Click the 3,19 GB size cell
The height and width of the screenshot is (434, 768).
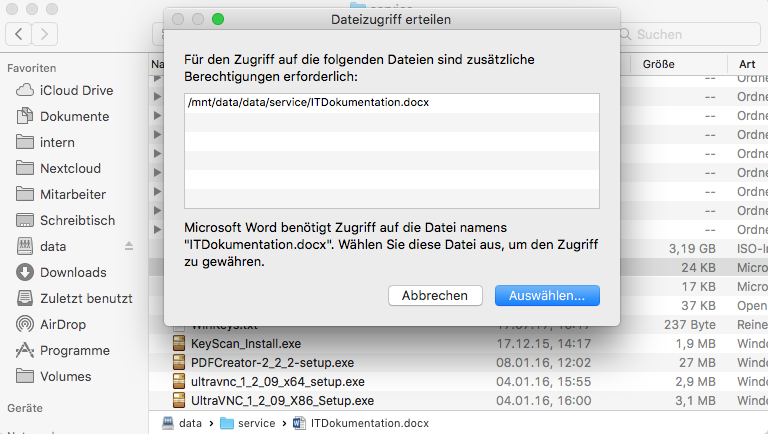pyautogui.click(x=692, y=248)
